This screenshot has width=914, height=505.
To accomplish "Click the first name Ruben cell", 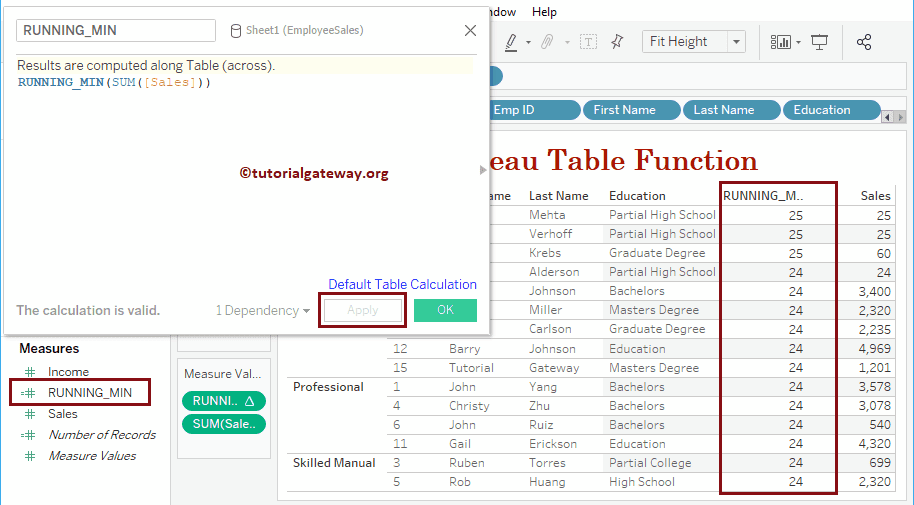I will pyautogui.click(x=467, y=463).
